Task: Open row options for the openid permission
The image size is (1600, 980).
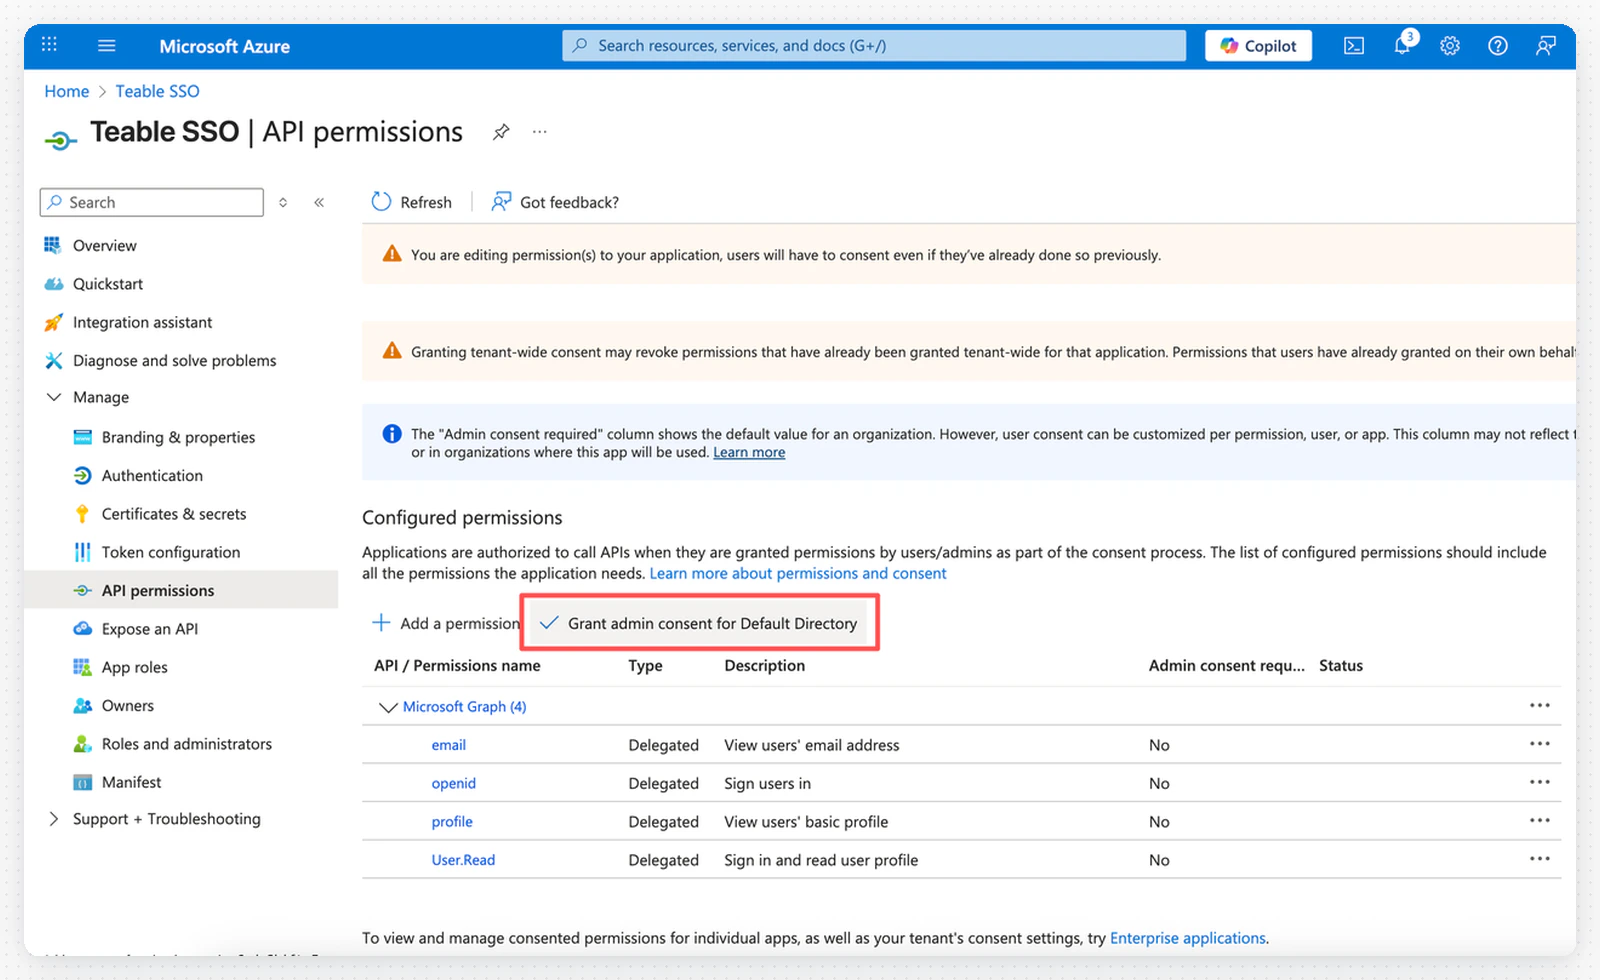Action: tap(1540, 782)
